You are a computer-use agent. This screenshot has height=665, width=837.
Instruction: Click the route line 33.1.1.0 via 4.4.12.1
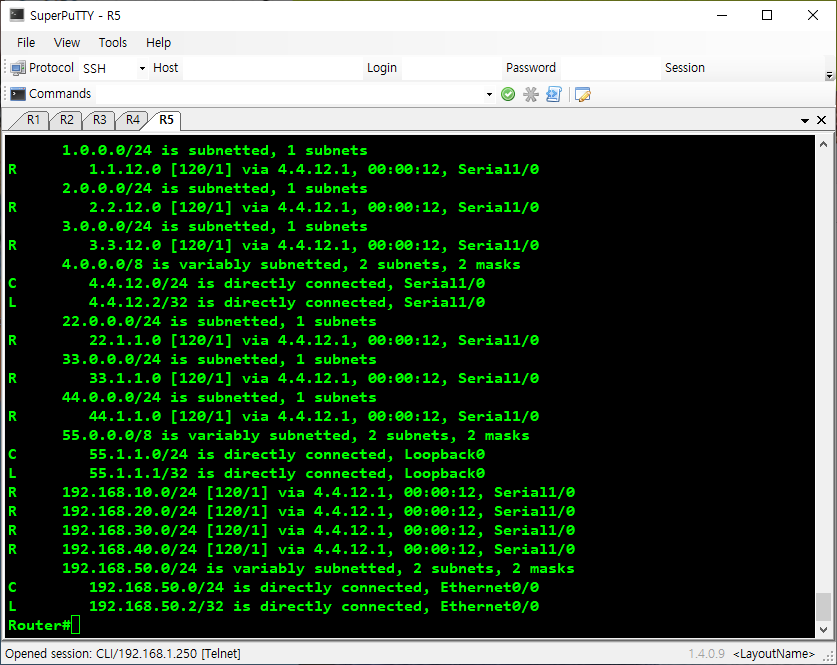point(273,378)
